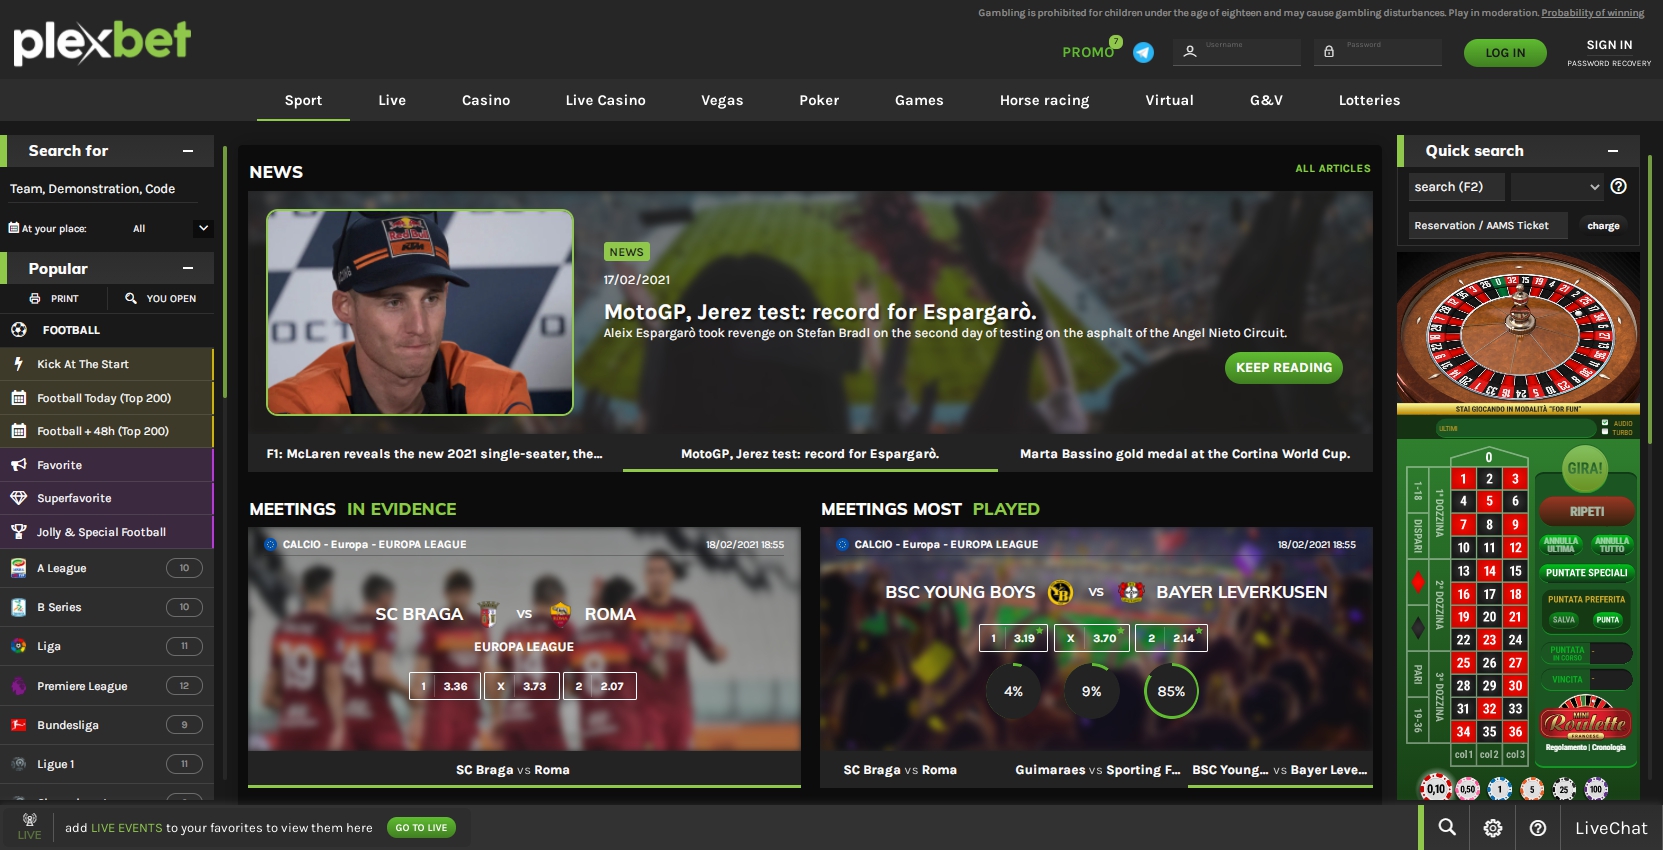The image size is (1663, 850).
Task: Select draw odds 3.73 for Braga vs Roma
Action: 522,686
